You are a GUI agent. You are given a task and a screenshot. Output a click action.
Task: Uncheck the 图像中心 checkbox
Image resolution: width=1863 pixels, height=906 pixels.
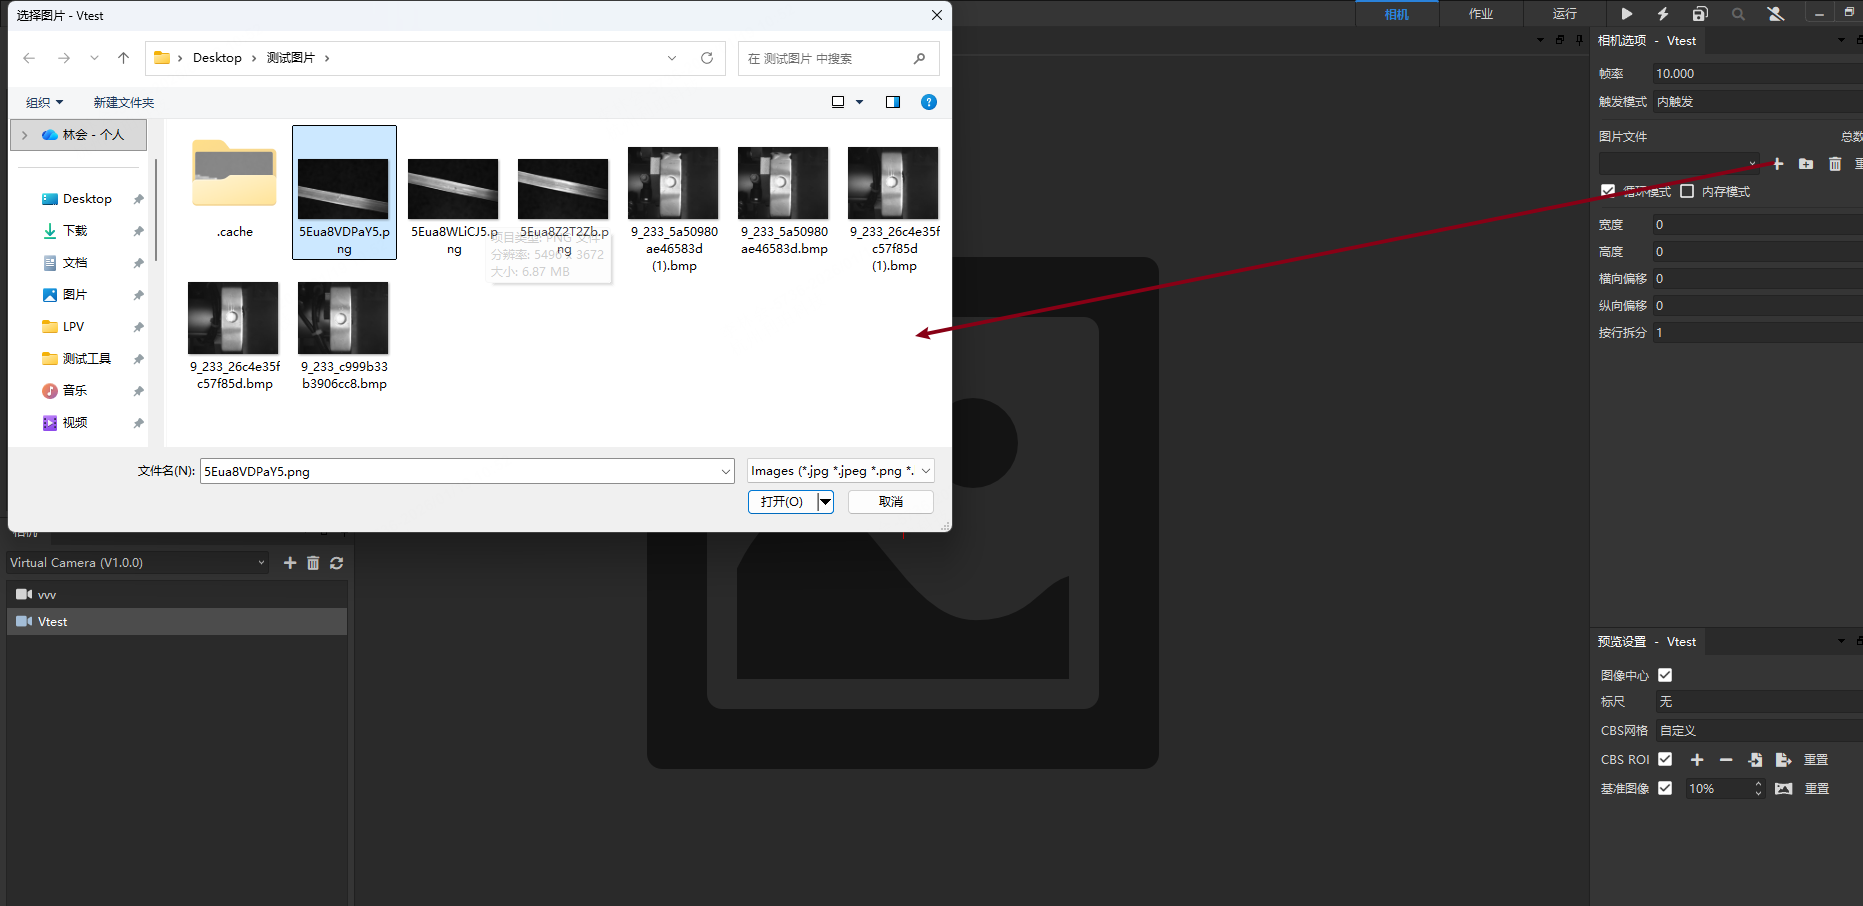pos(1665,675)
